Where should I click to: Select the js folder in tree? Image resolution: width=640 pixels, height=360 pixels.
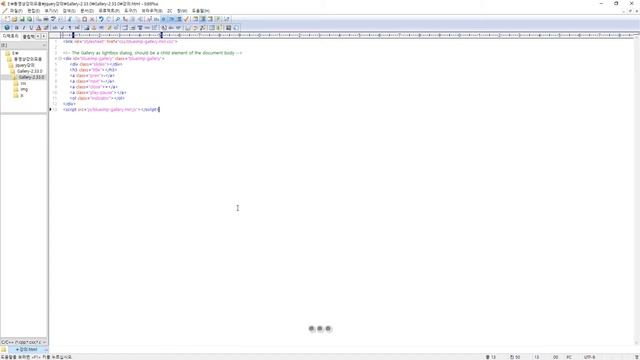point(19,96)
